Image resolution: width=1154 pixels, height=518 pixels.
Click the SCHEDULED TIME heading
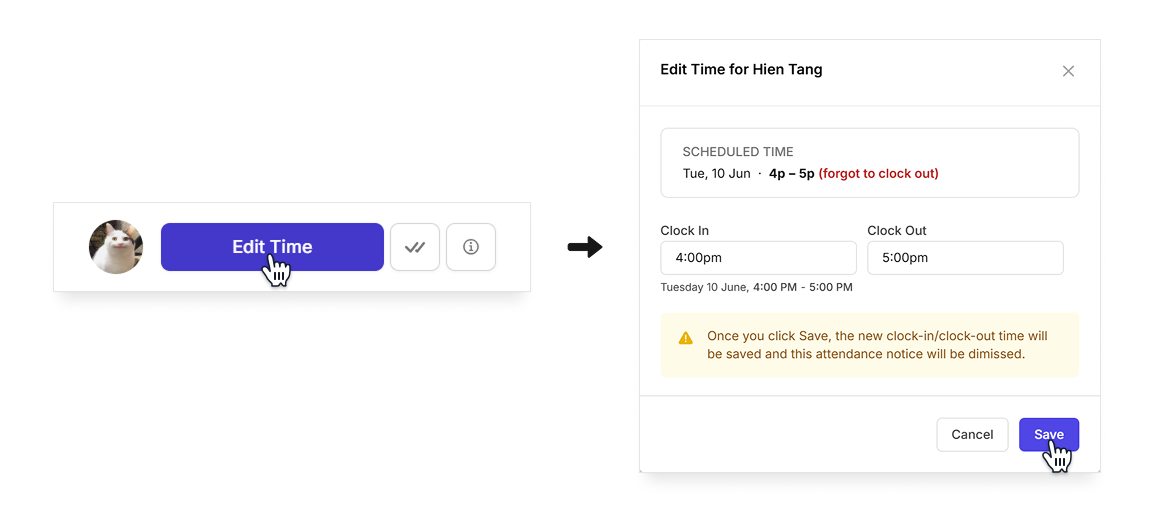[x=738, y=152]
